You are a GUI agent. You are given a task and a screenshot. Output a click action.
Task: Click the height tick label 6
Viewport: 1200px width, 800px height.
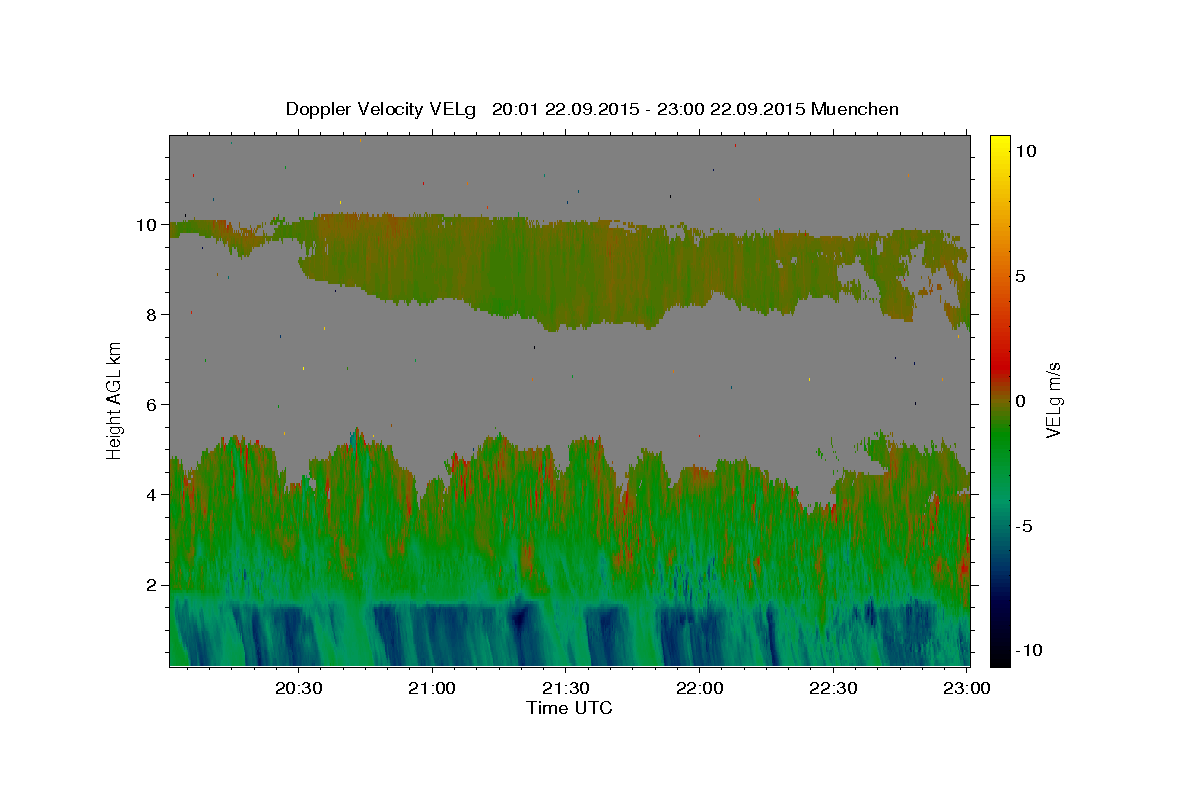pos(152,405)
